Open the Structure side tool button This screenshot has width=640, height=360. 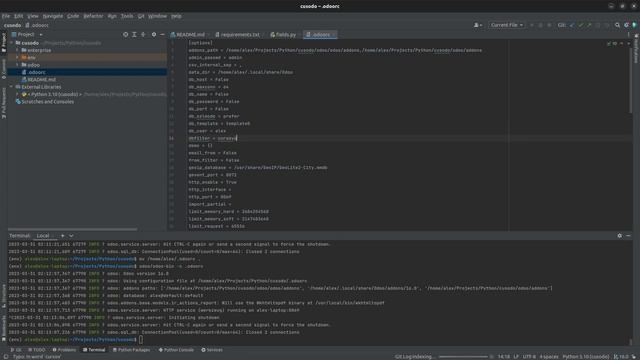point(4,297)
